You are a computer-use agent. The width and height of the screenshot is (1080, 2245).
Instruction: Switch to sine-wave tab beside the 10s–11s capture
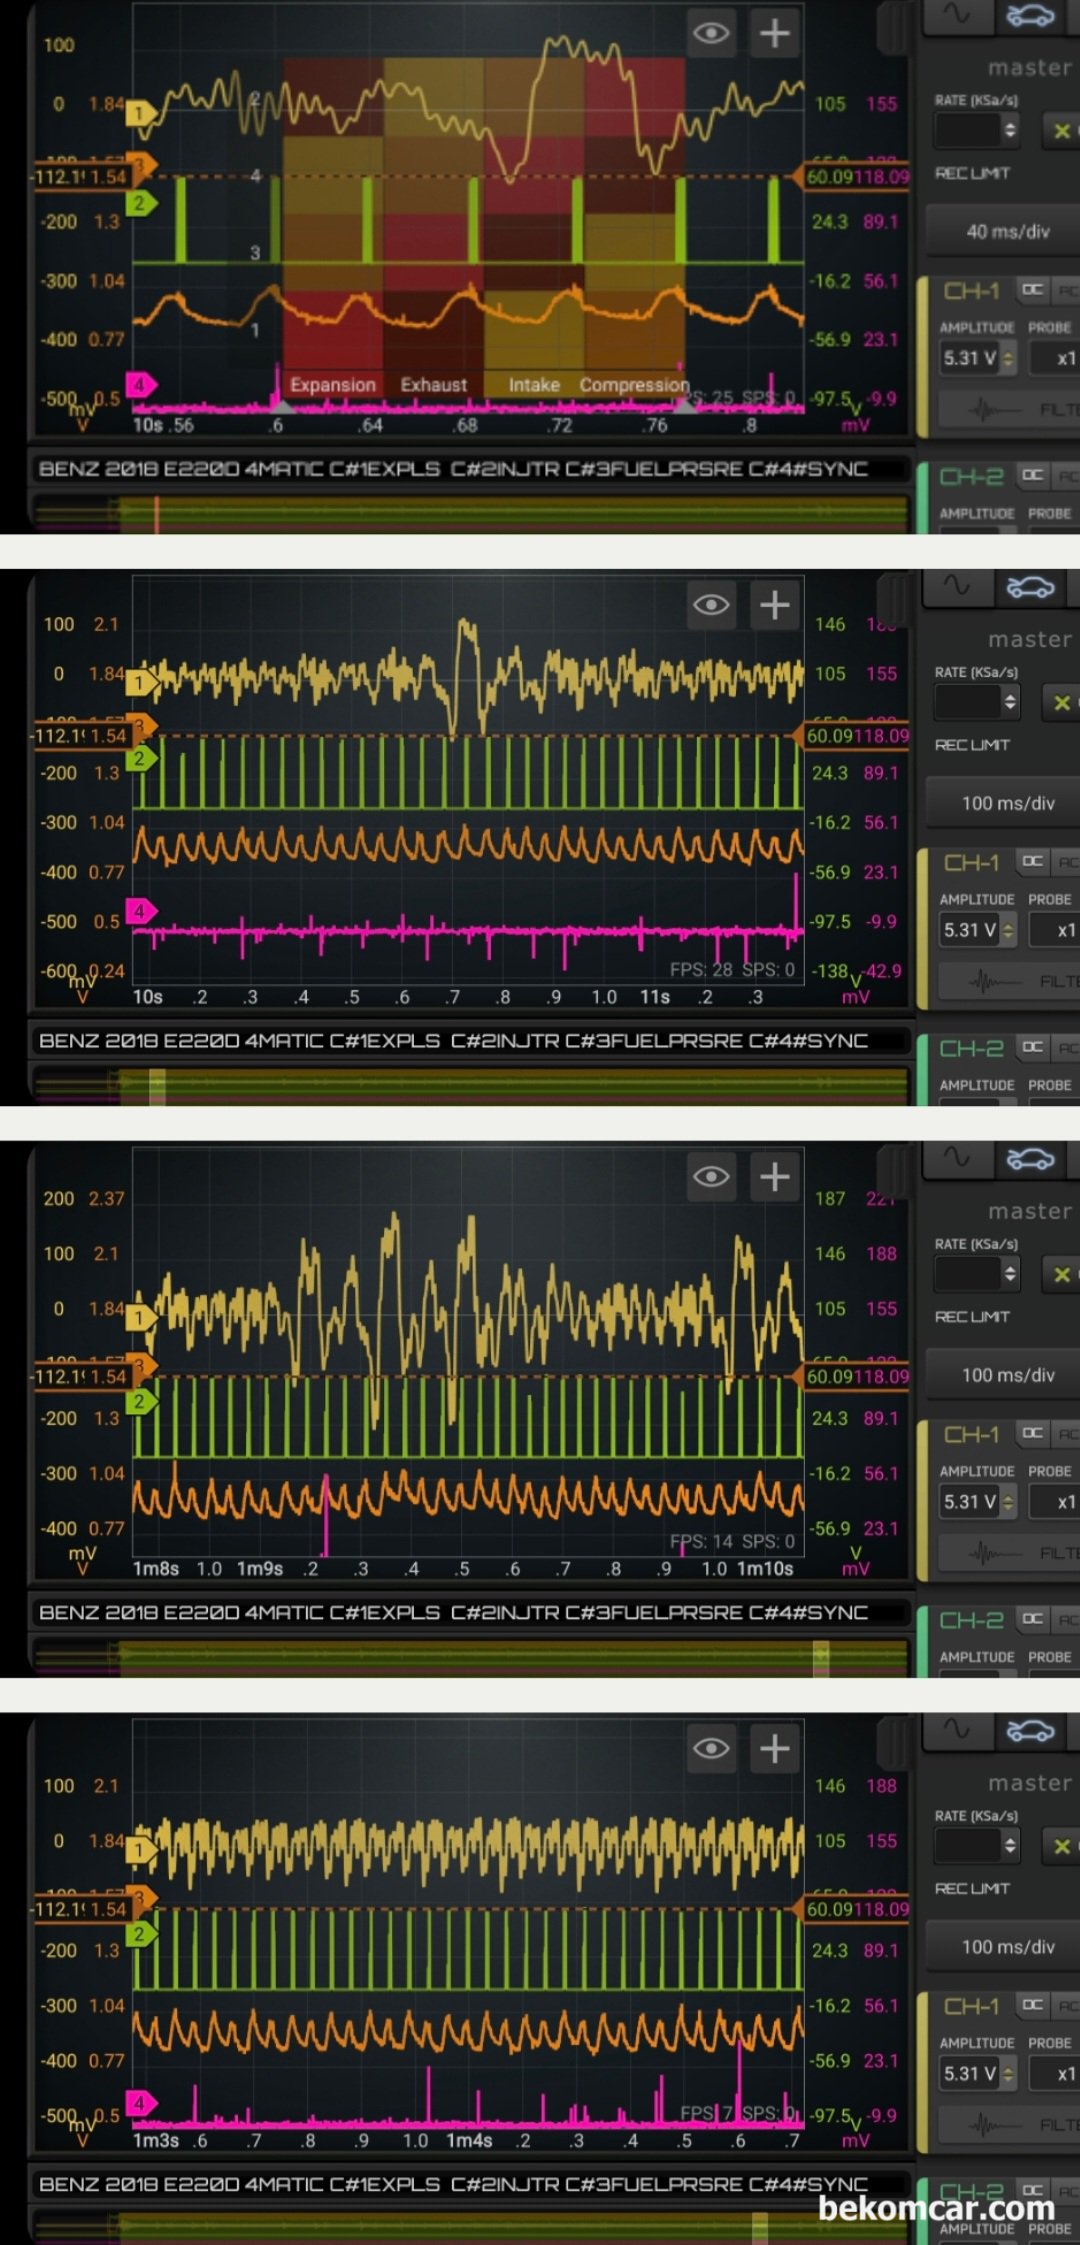tap(957, 587)
